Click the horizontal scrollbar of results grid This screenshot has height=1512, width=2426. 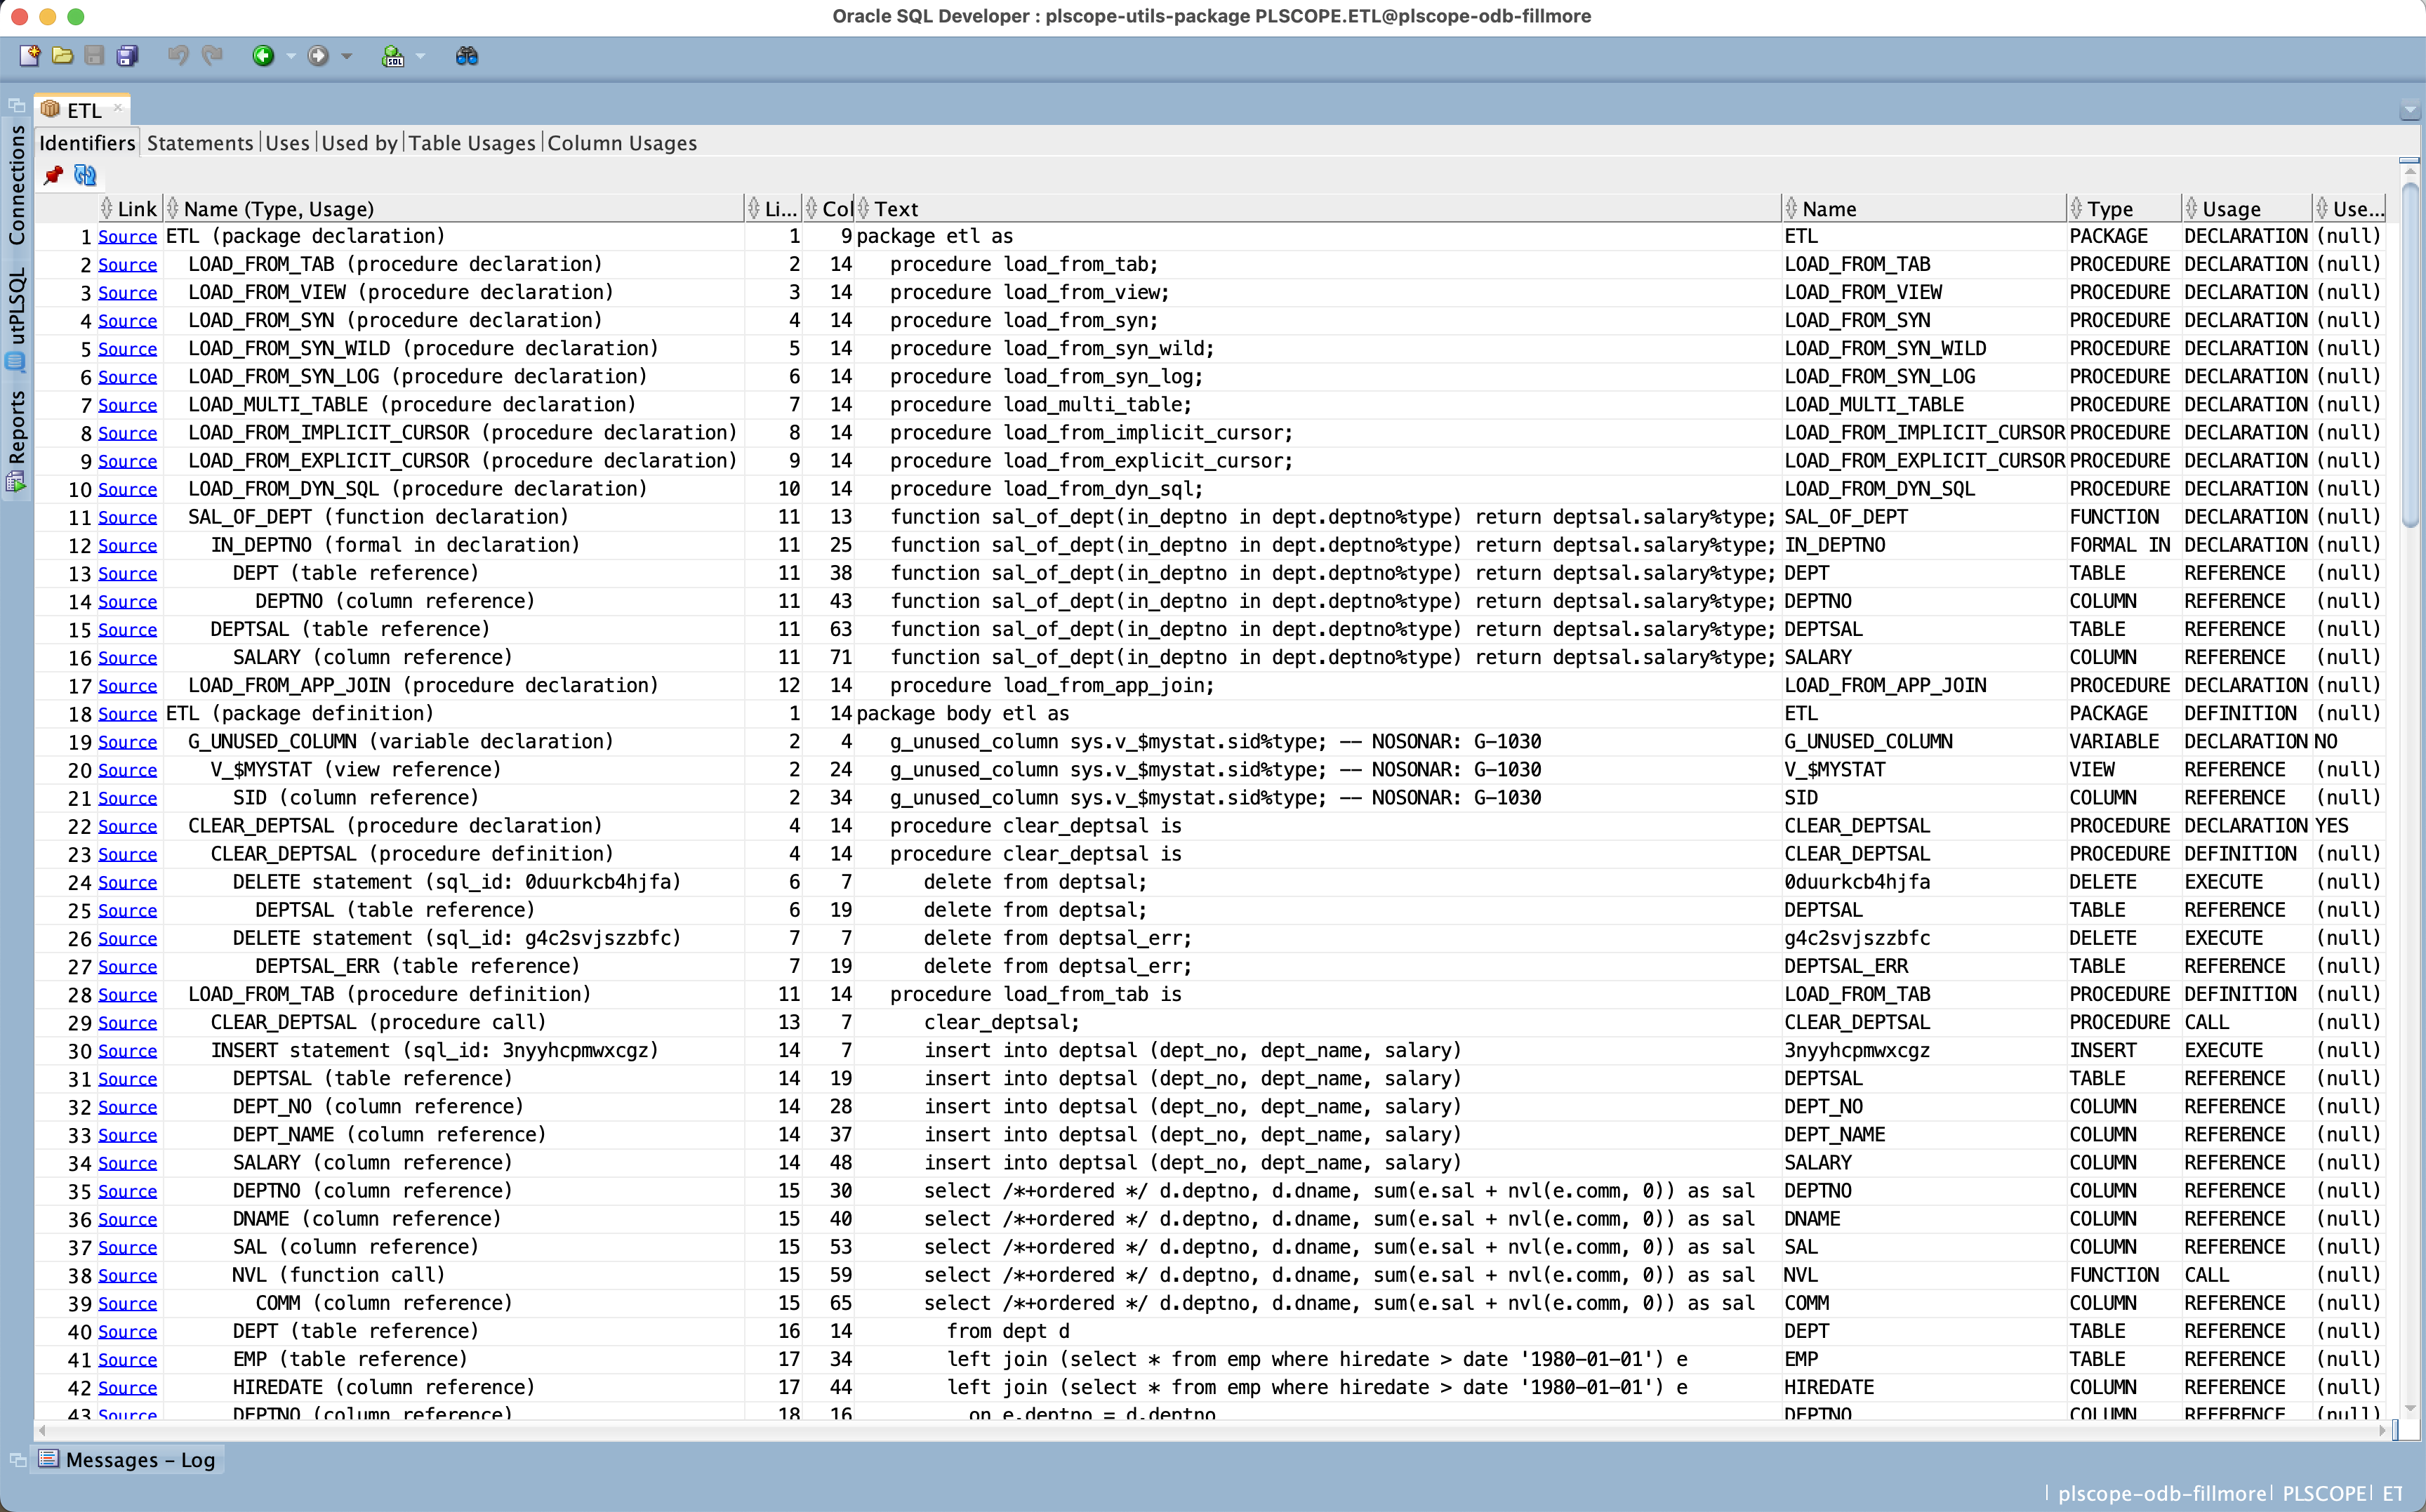pyautogui.click(x=1213, y=1430)
